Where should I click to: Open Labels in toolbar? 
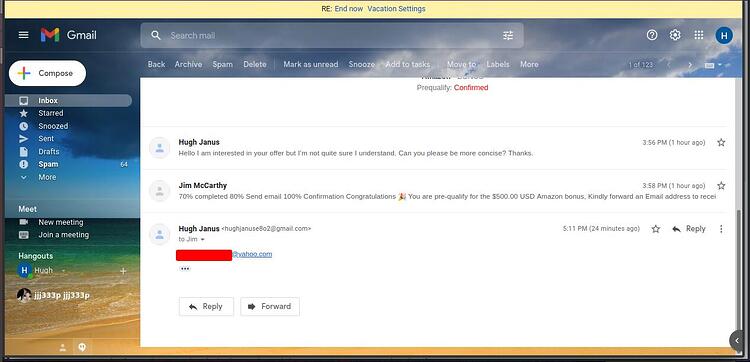coord(498,64)
